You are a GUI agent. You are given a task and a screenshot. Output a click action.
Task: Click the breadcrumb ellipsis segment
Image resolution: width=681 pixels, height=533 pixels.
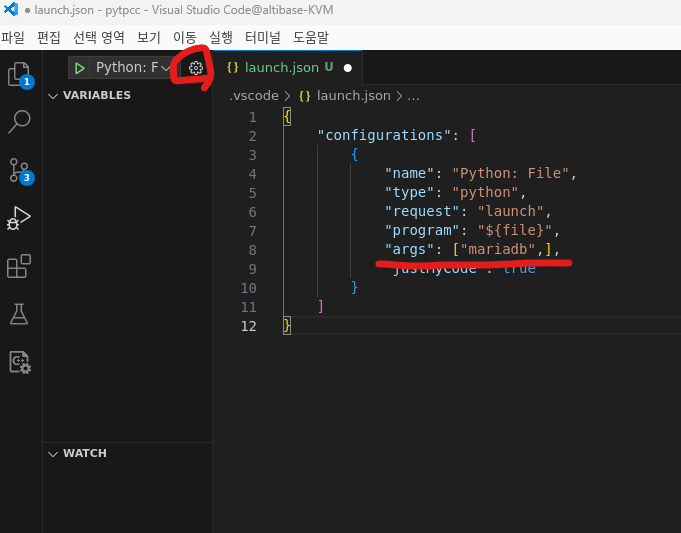(x=413, y=96)
